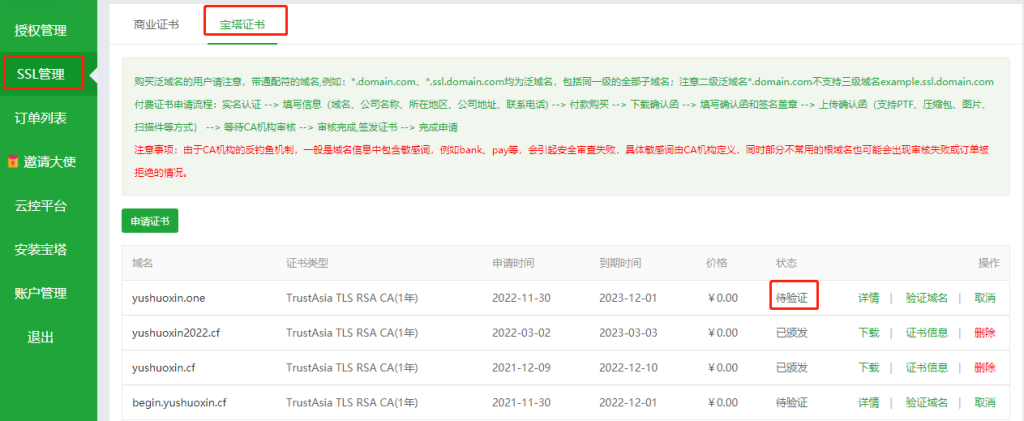
Task: Switch to the 商业证书 tab
Action: click(156, 24)
